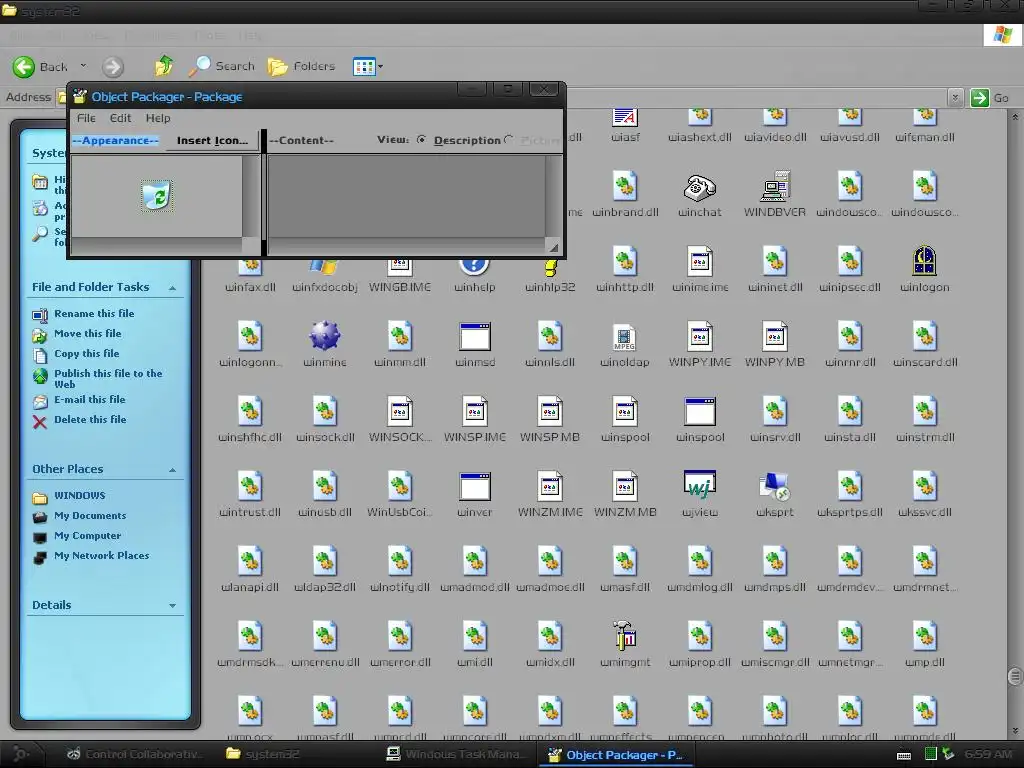1024x768 pixels.
Task: Open My Network Places link
Action: 101,556
